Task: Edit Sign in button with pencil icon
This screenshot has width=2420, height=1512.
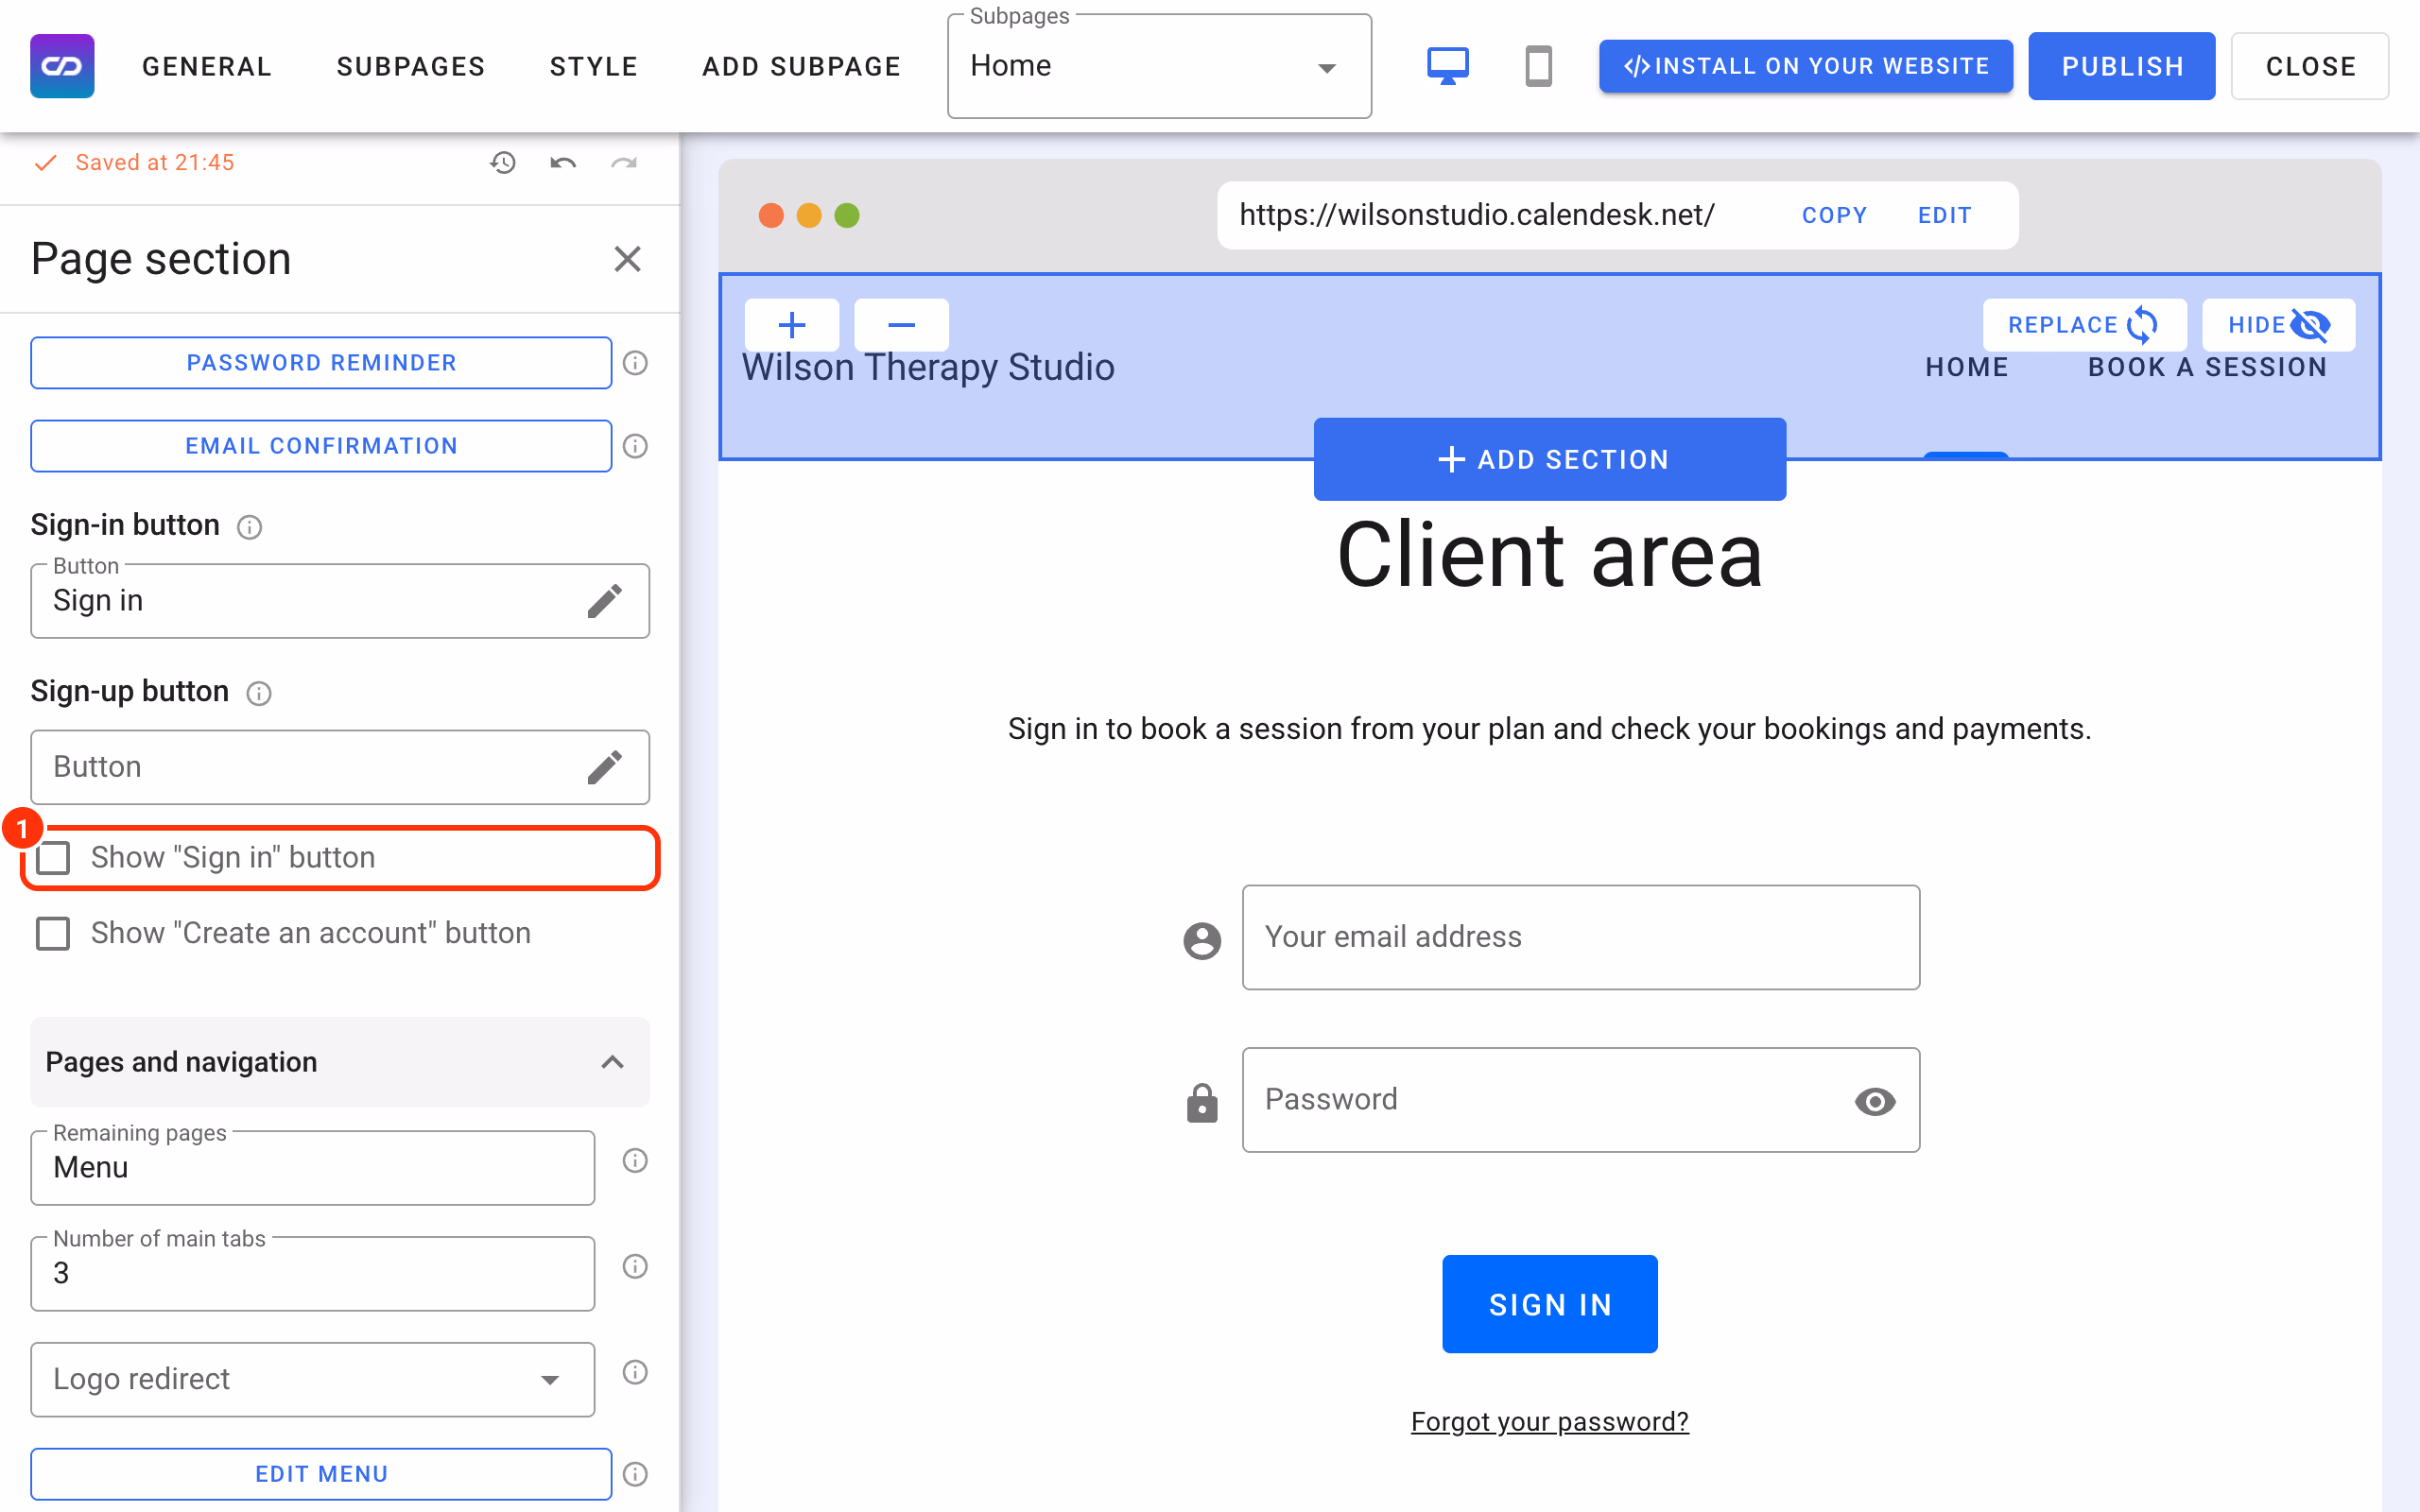Action: click(605, 601)
